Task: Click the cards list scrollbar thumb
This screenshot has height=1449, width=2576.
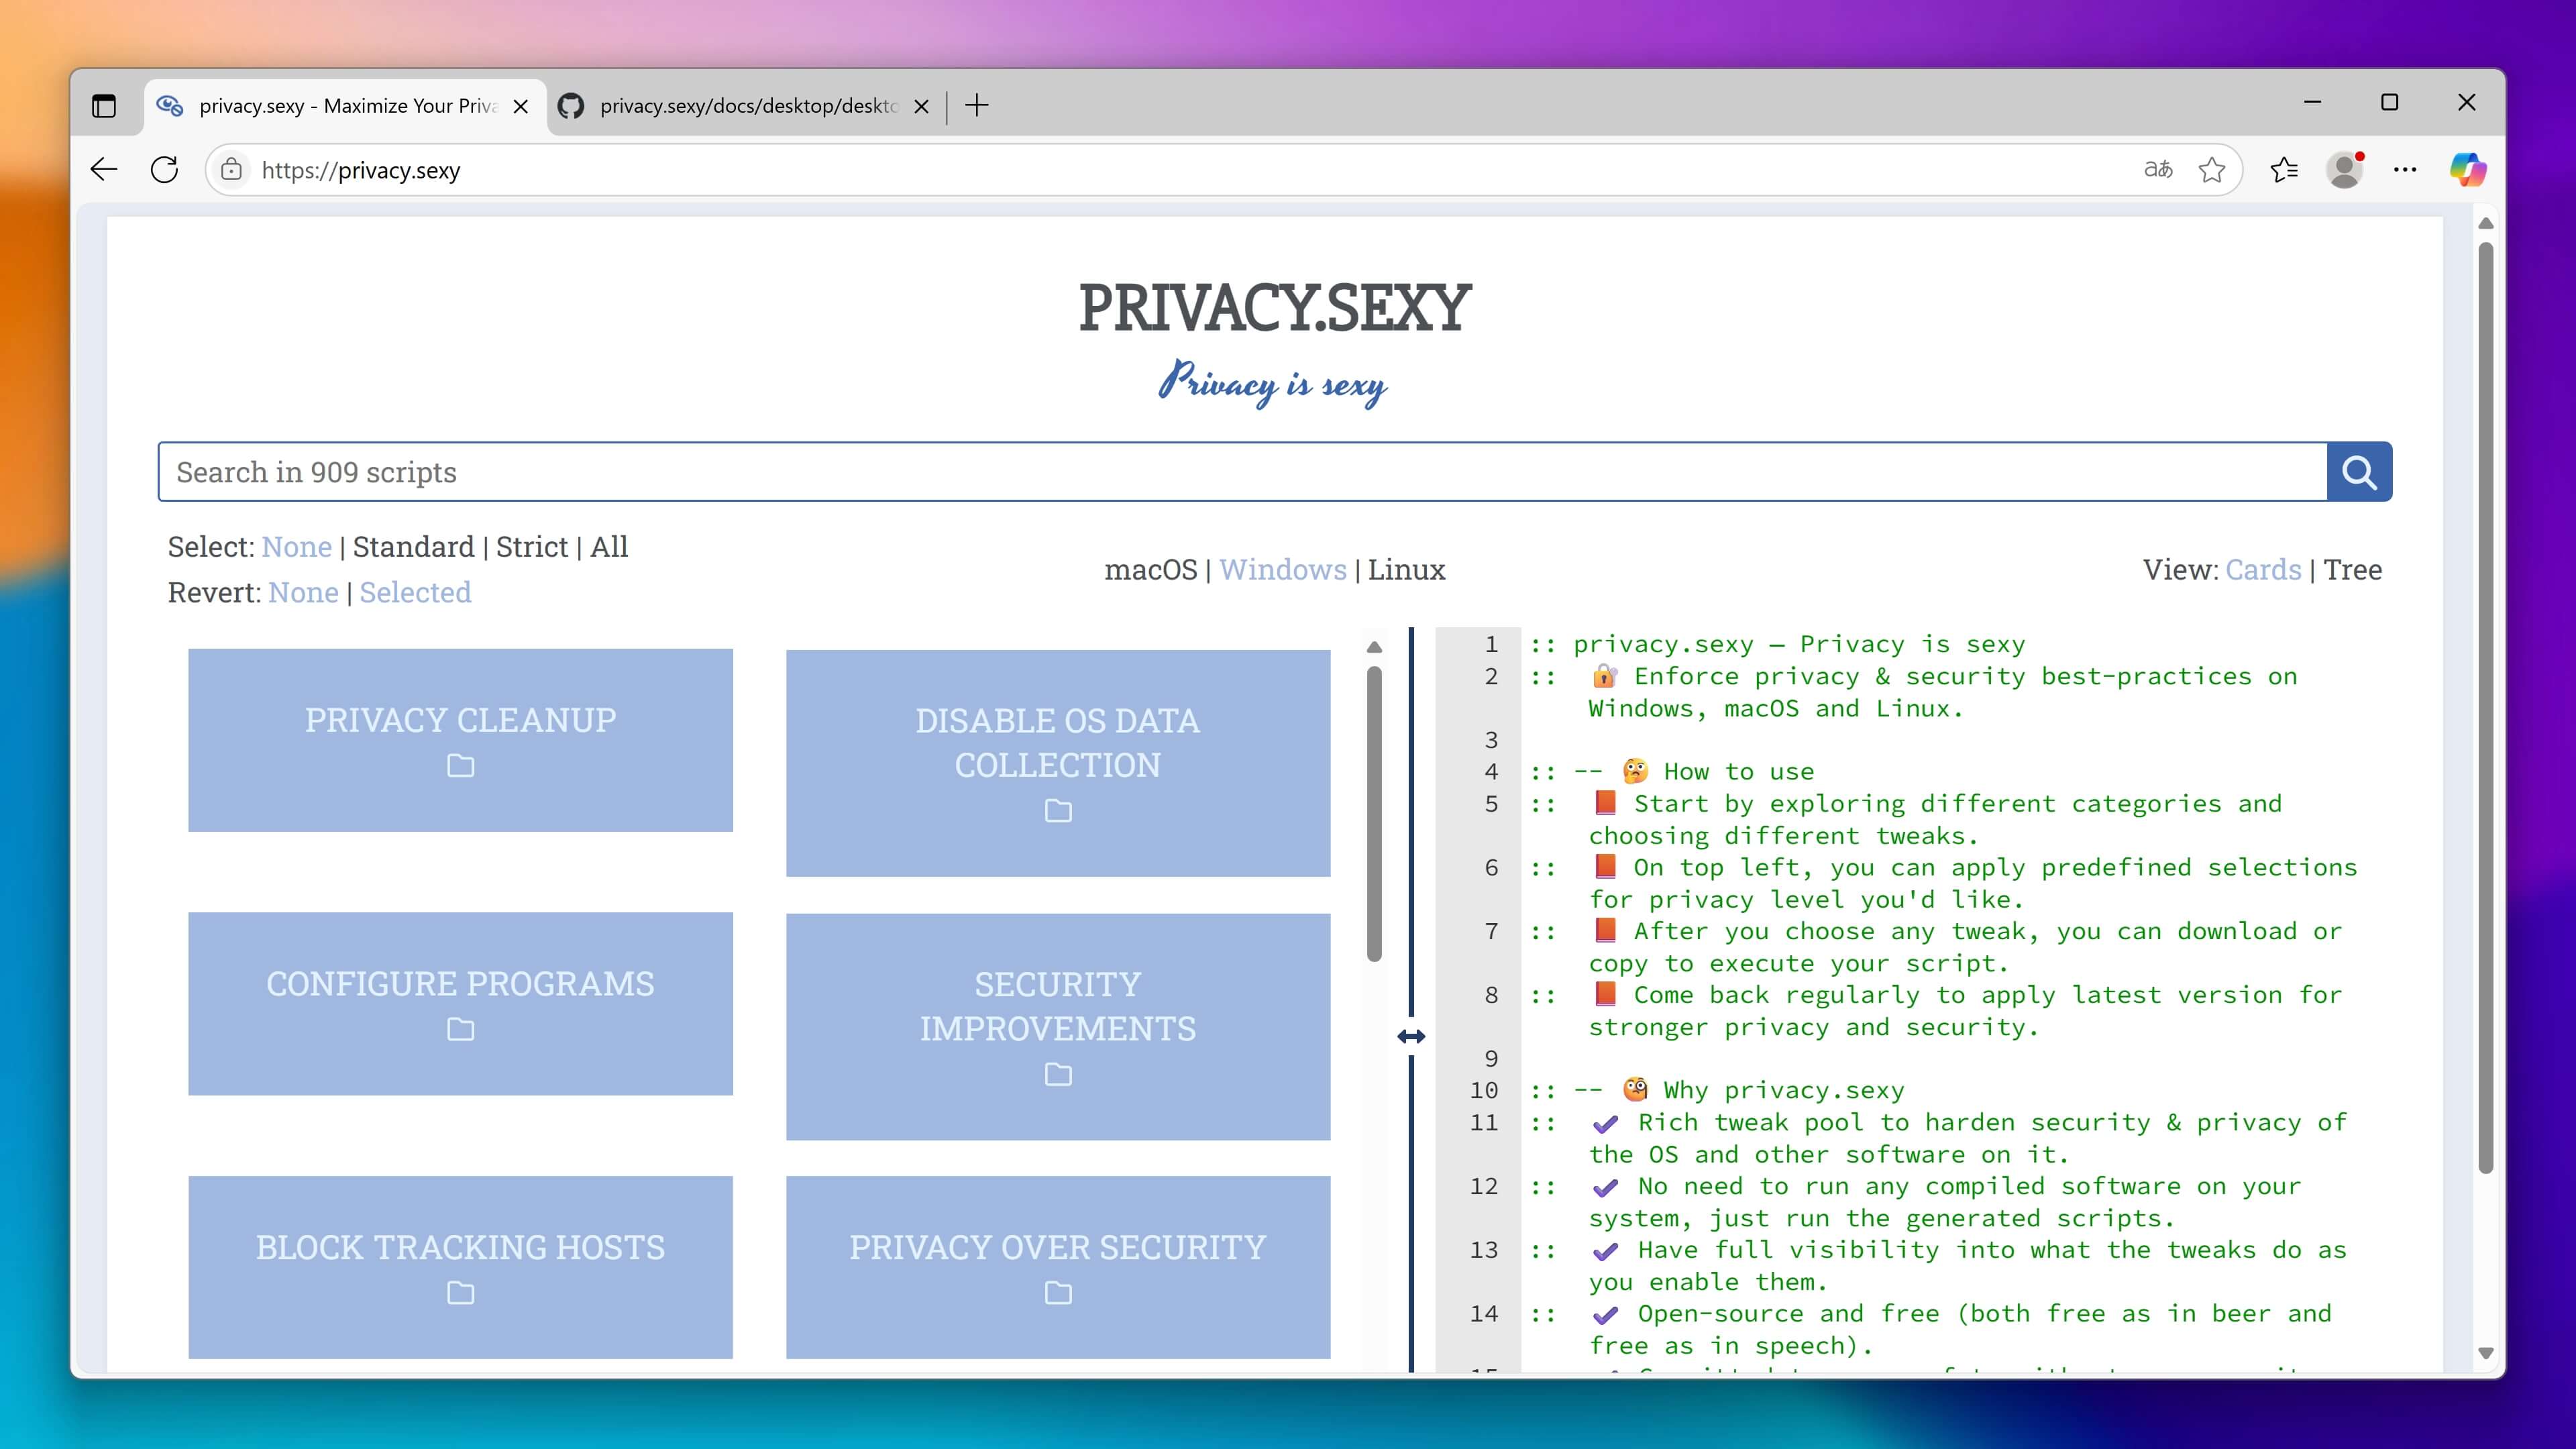Action: click(x=1374, y=813)
